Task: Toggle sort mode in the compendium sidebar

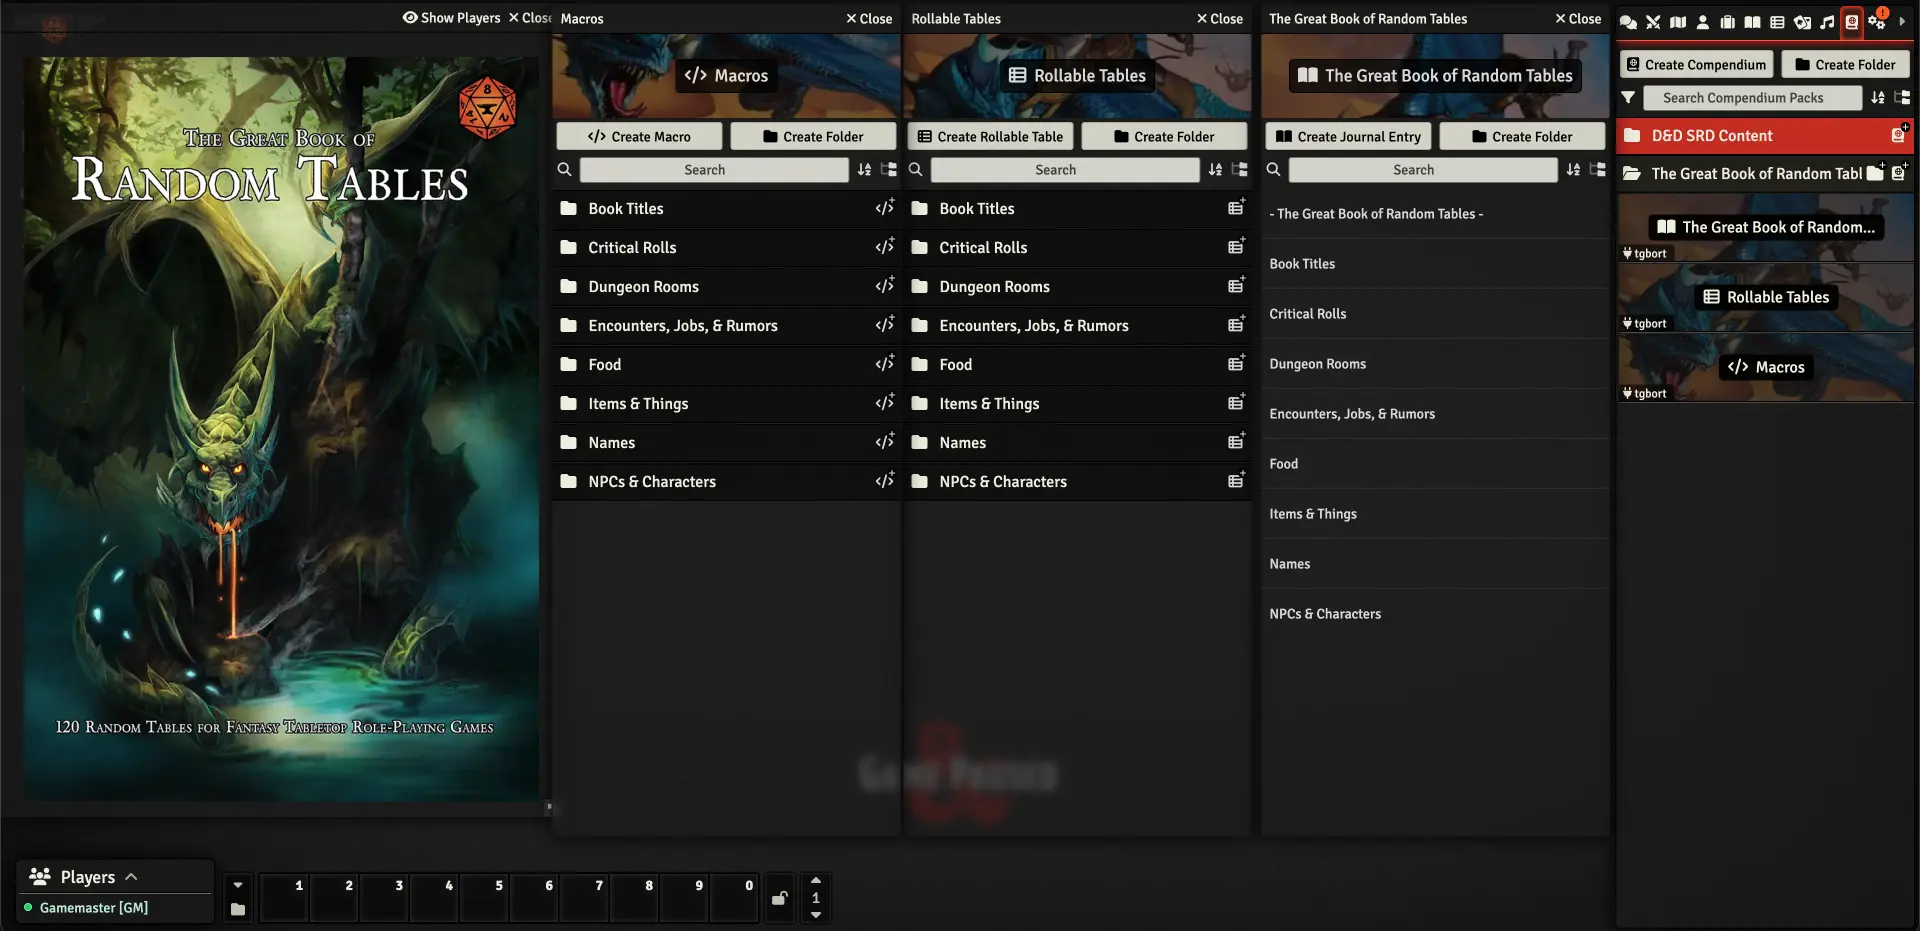Action: click(x=1878, y=97)
